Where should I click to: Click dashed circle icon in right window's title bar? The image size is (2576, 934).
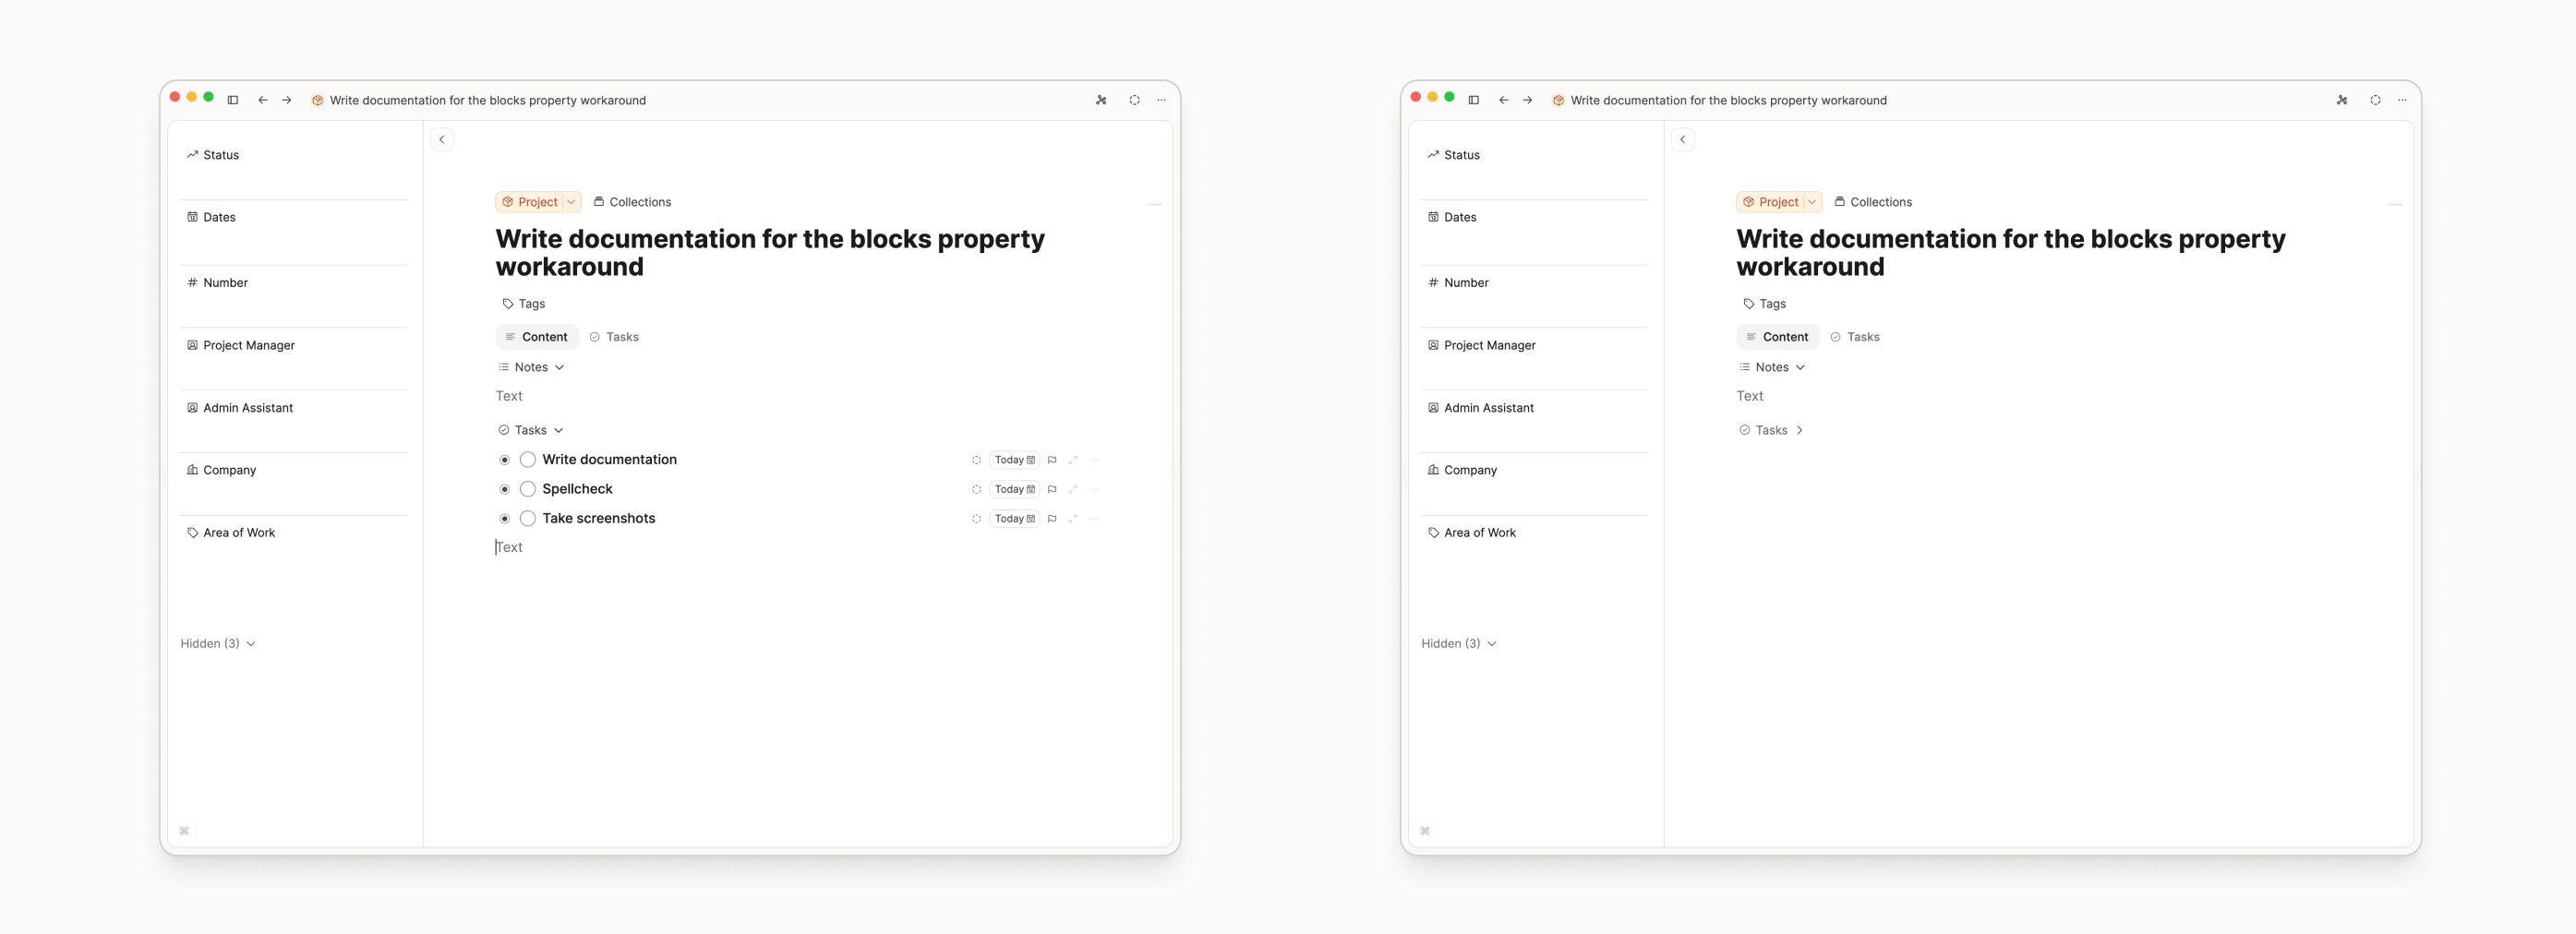2375,100
